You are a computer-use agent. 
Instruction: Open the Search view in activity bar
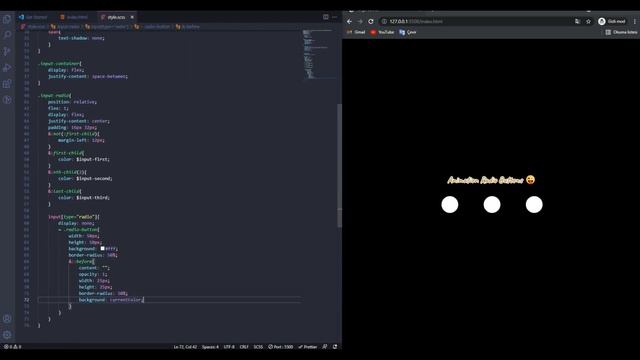[7, 35]
